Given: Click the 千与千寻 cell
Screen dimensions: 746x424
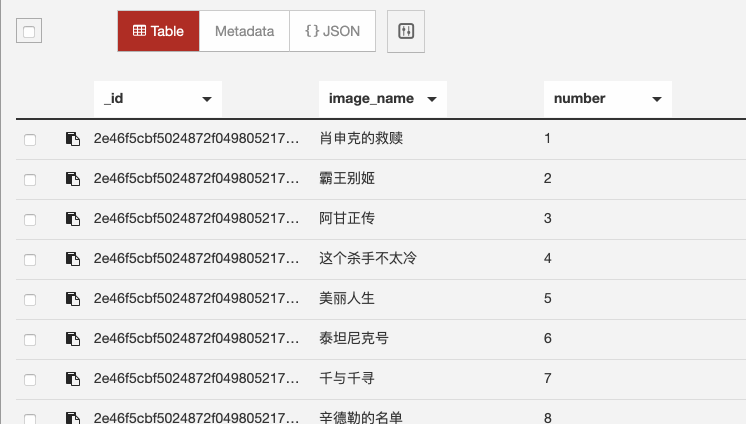Looking at the screenshot, I should click(347, 378).
